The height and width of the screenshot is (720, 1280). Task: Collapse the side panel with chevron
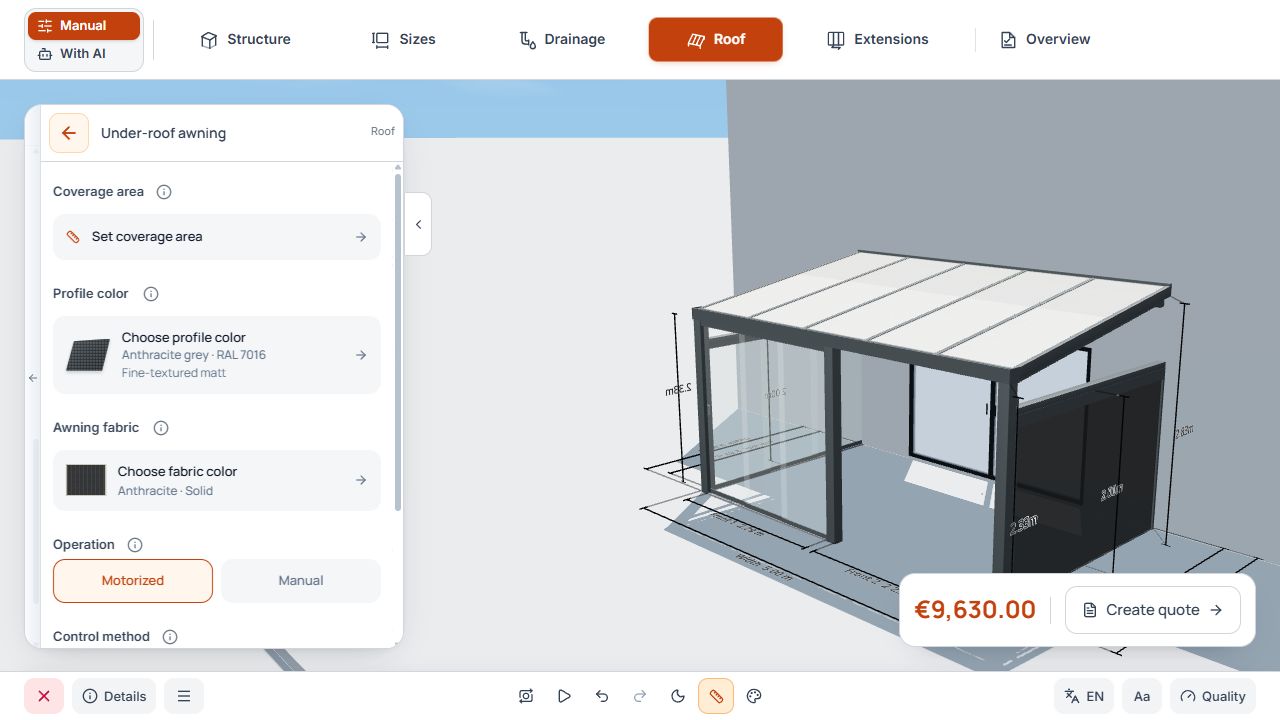418,224
